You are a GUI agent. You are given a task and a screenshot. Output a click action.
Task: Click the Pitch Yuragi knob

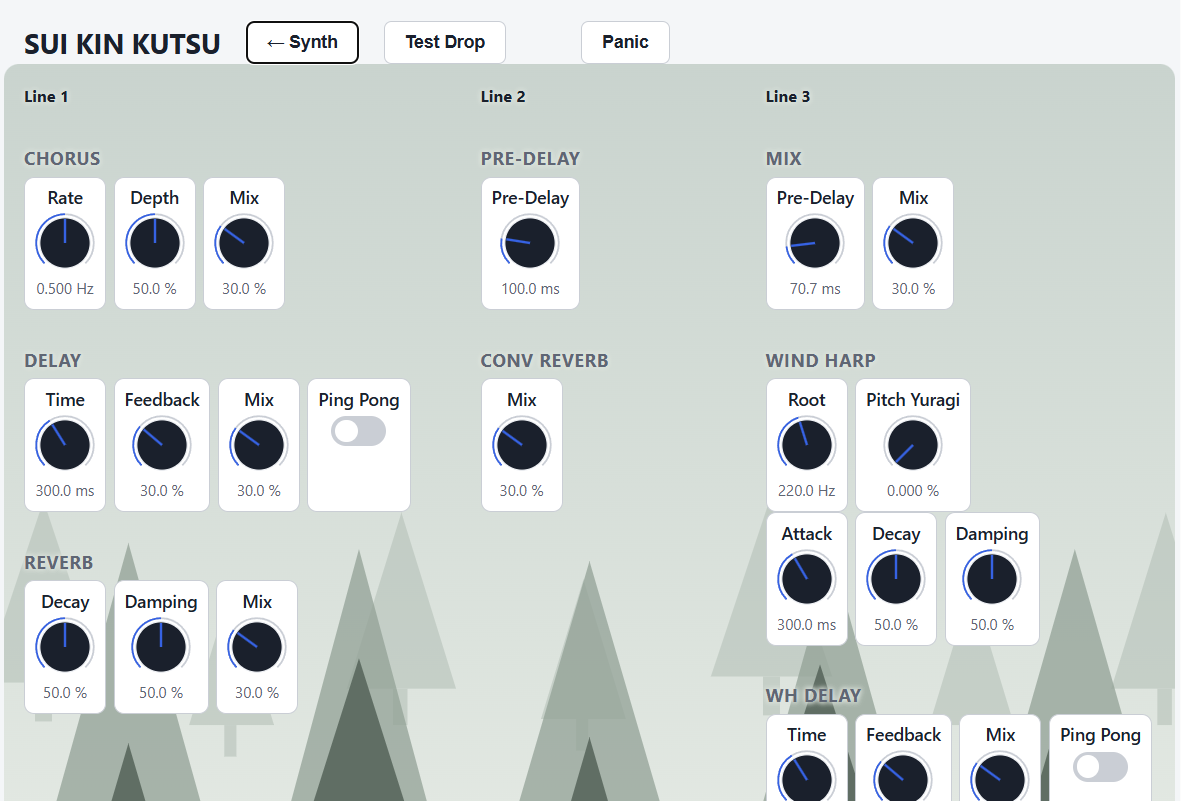click(x=913, y=445)
